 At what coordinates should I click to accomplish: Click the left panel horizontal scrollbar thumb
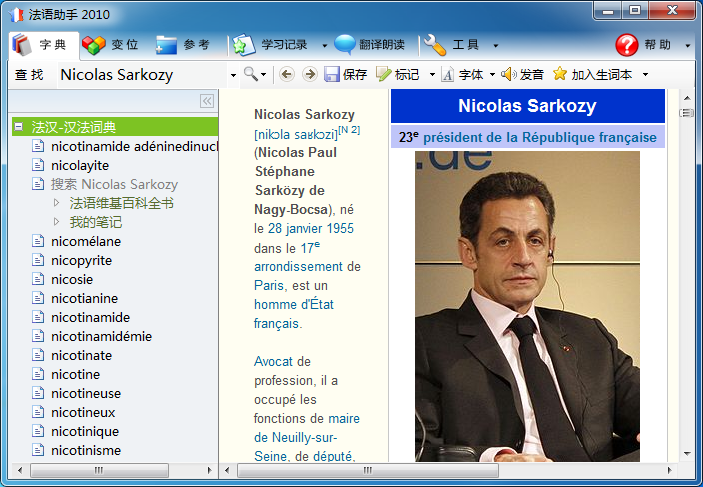tap(100, 470)
